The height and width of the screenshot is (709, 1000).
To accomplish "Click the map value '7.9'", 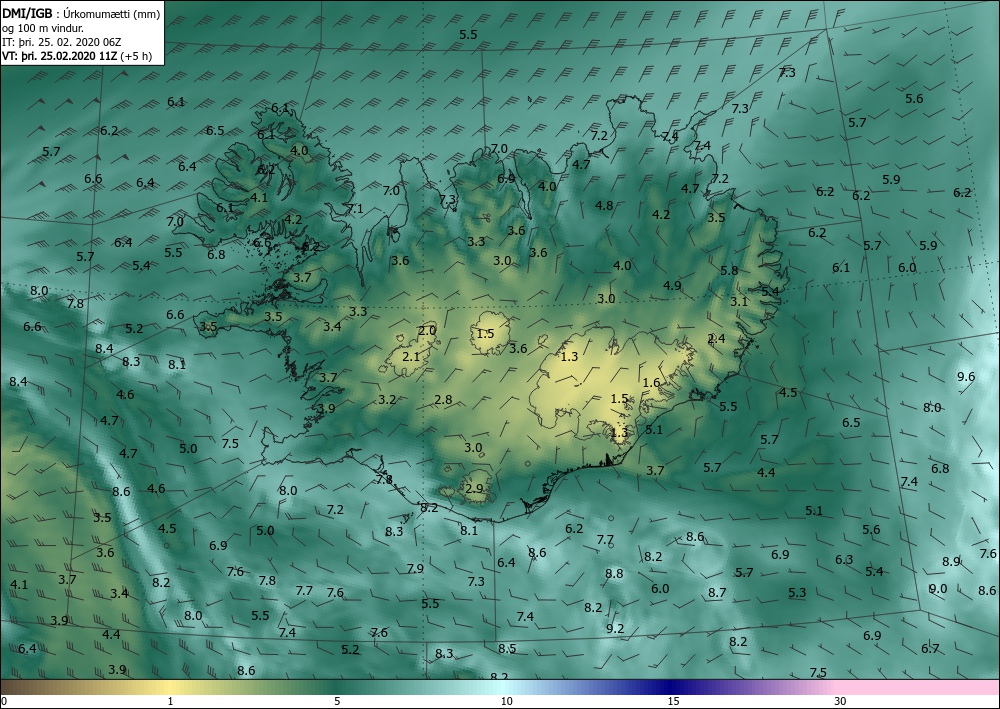I will pos(415,568).
